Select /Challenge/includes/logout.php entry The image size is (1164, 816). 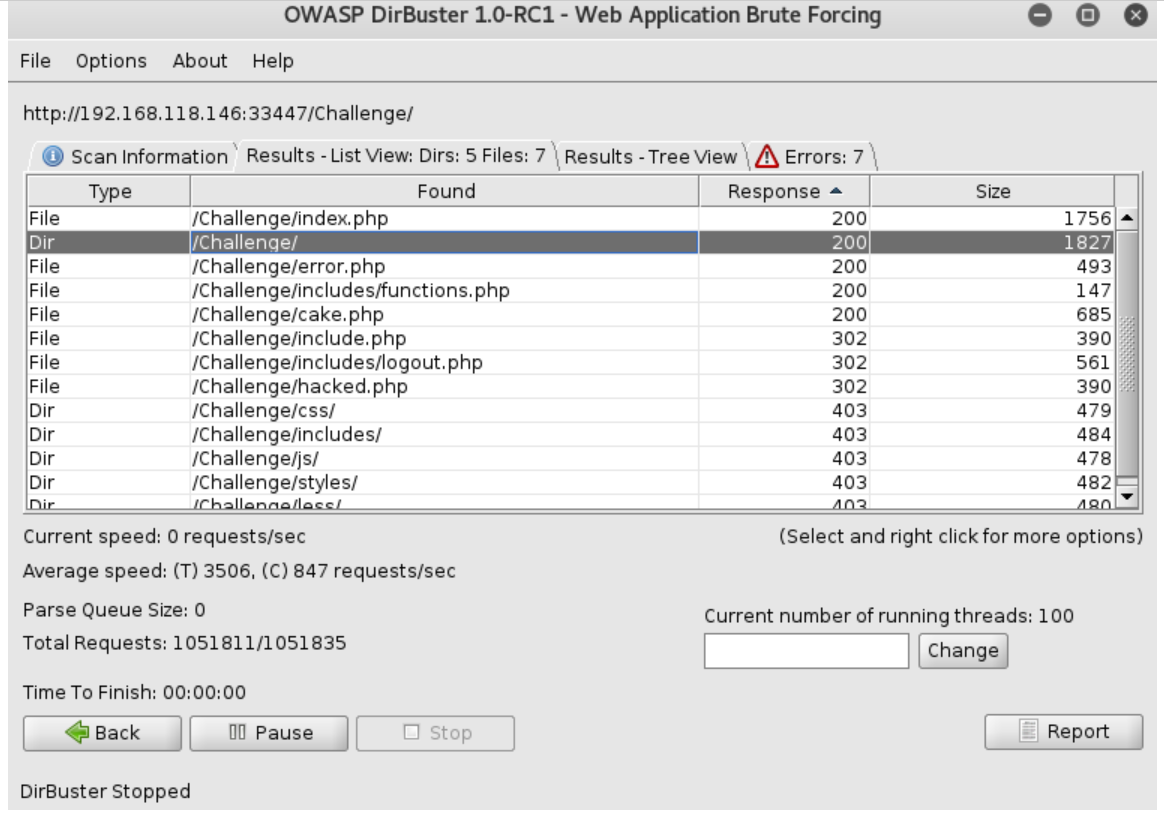(570, 362)
